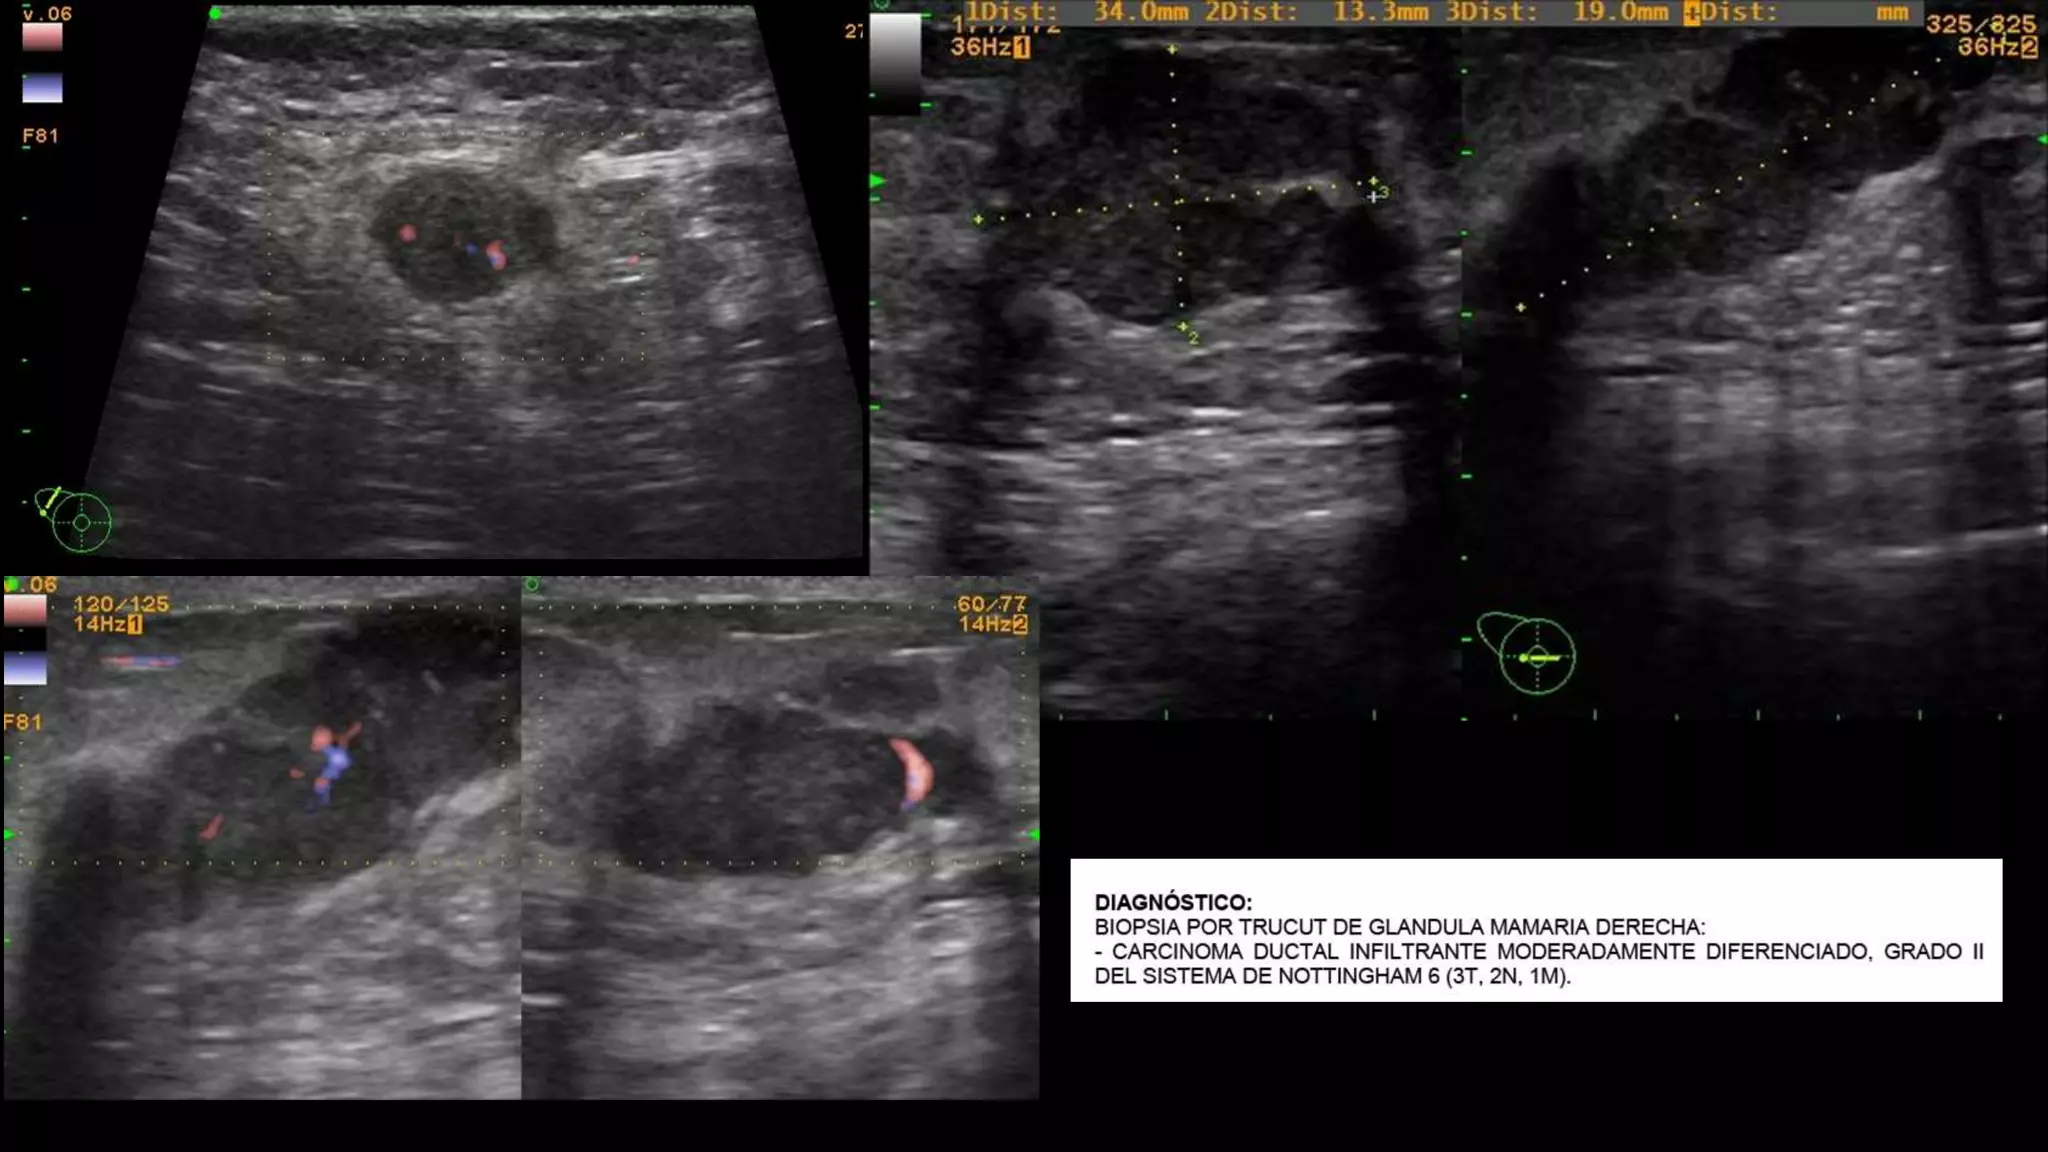Click the F81 label in top-left scan

click(40, 136)
